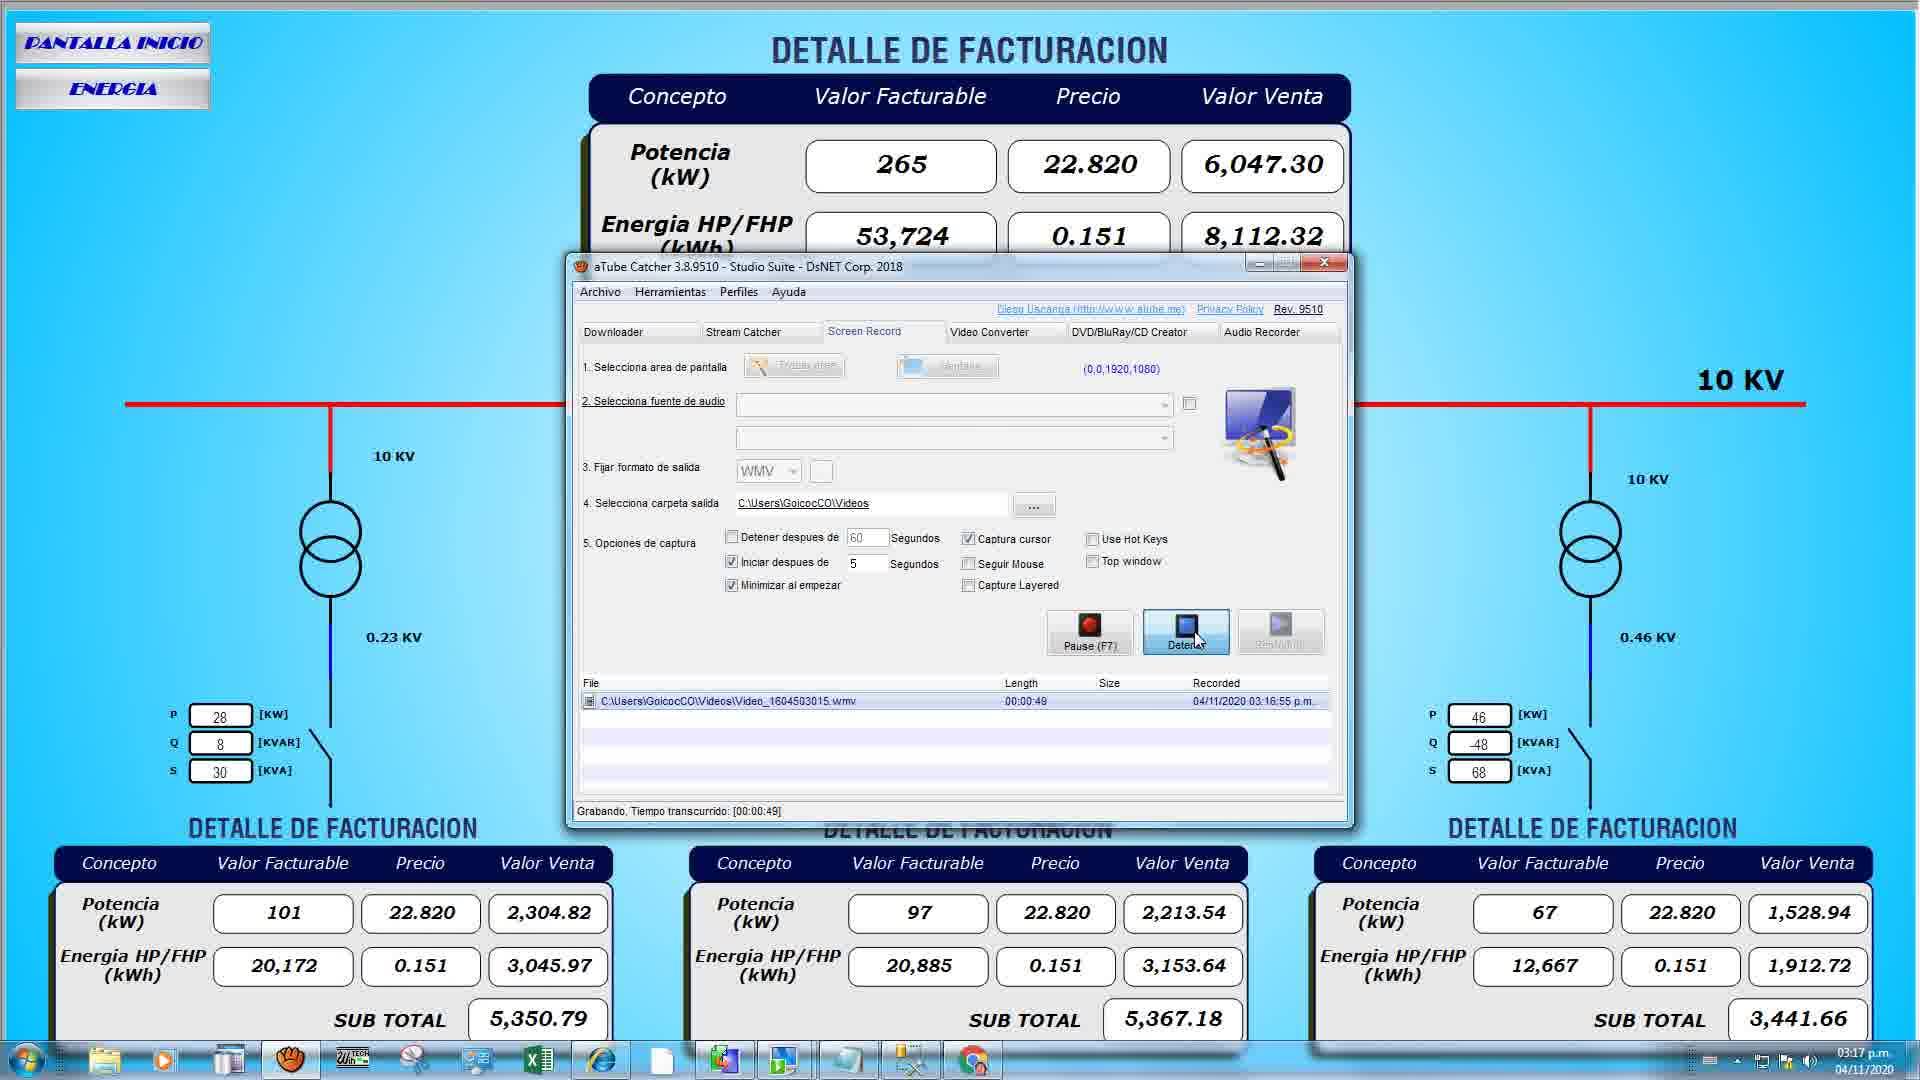
Task: Enable the Capture Layered checkbox
Action: 968,585
